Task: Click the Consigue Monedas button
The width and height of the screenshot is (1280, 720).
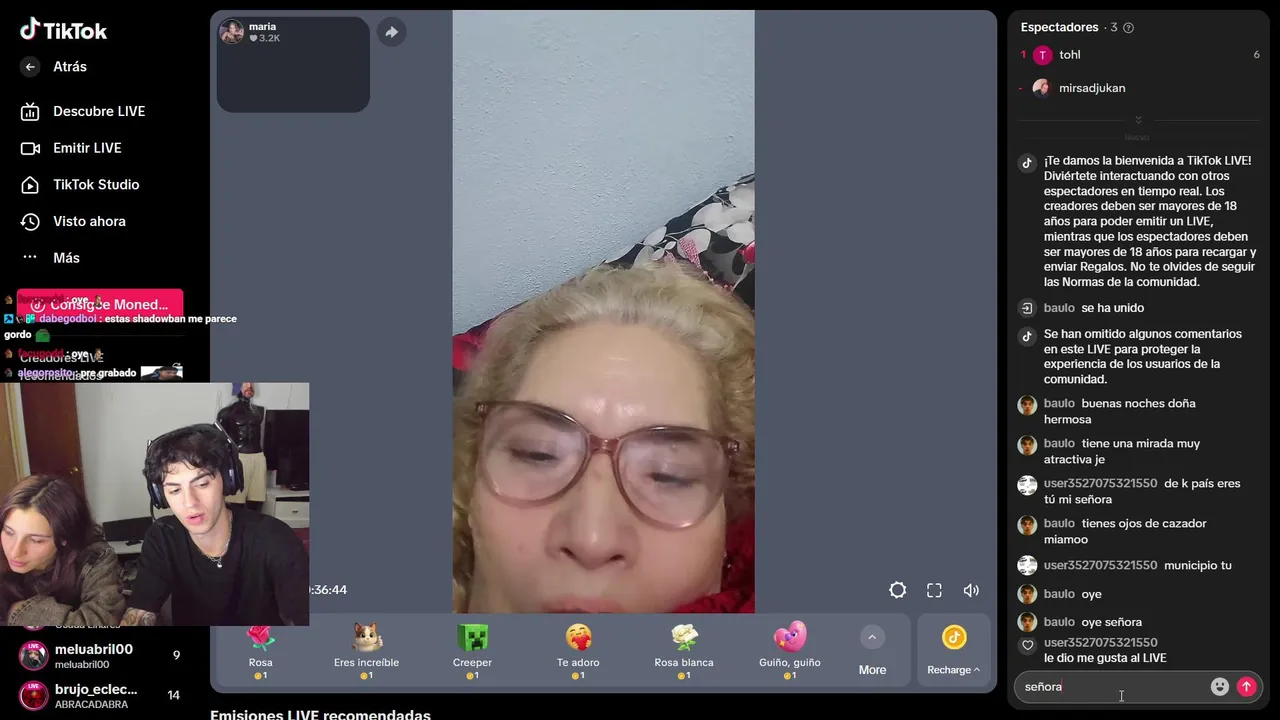Action: pos(100,304)
